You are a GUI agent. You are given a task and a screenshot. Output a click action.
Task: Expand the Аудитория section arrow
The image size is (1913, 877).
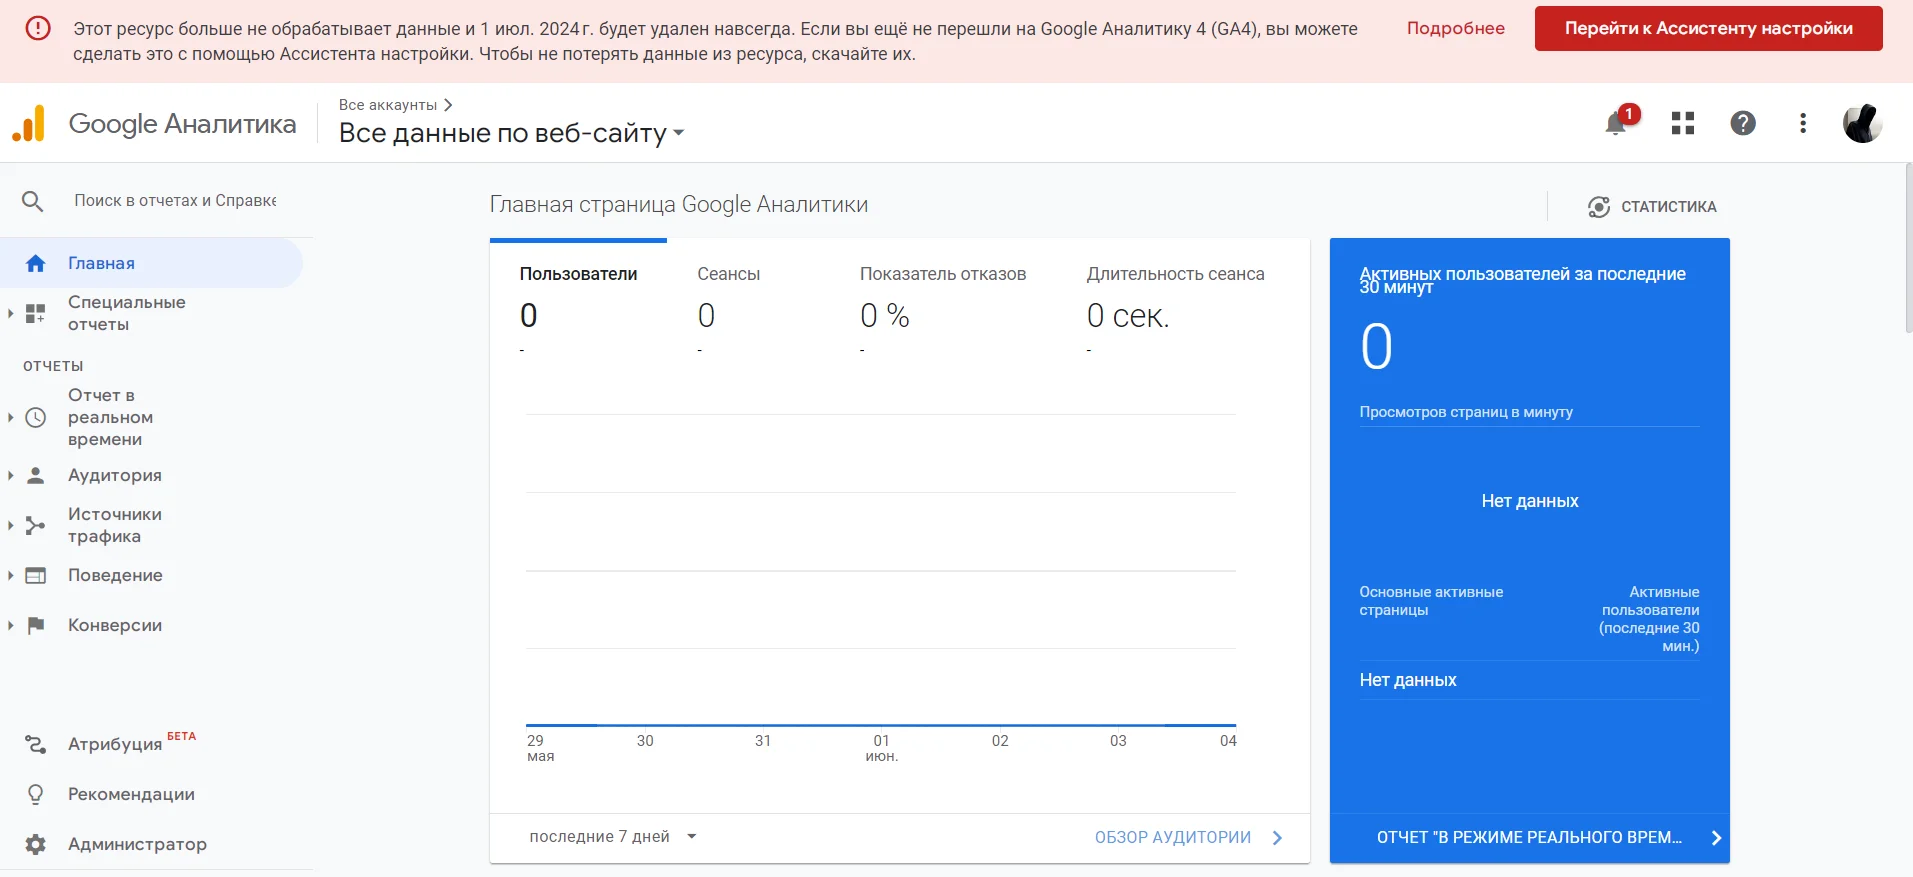click(10, 475)
